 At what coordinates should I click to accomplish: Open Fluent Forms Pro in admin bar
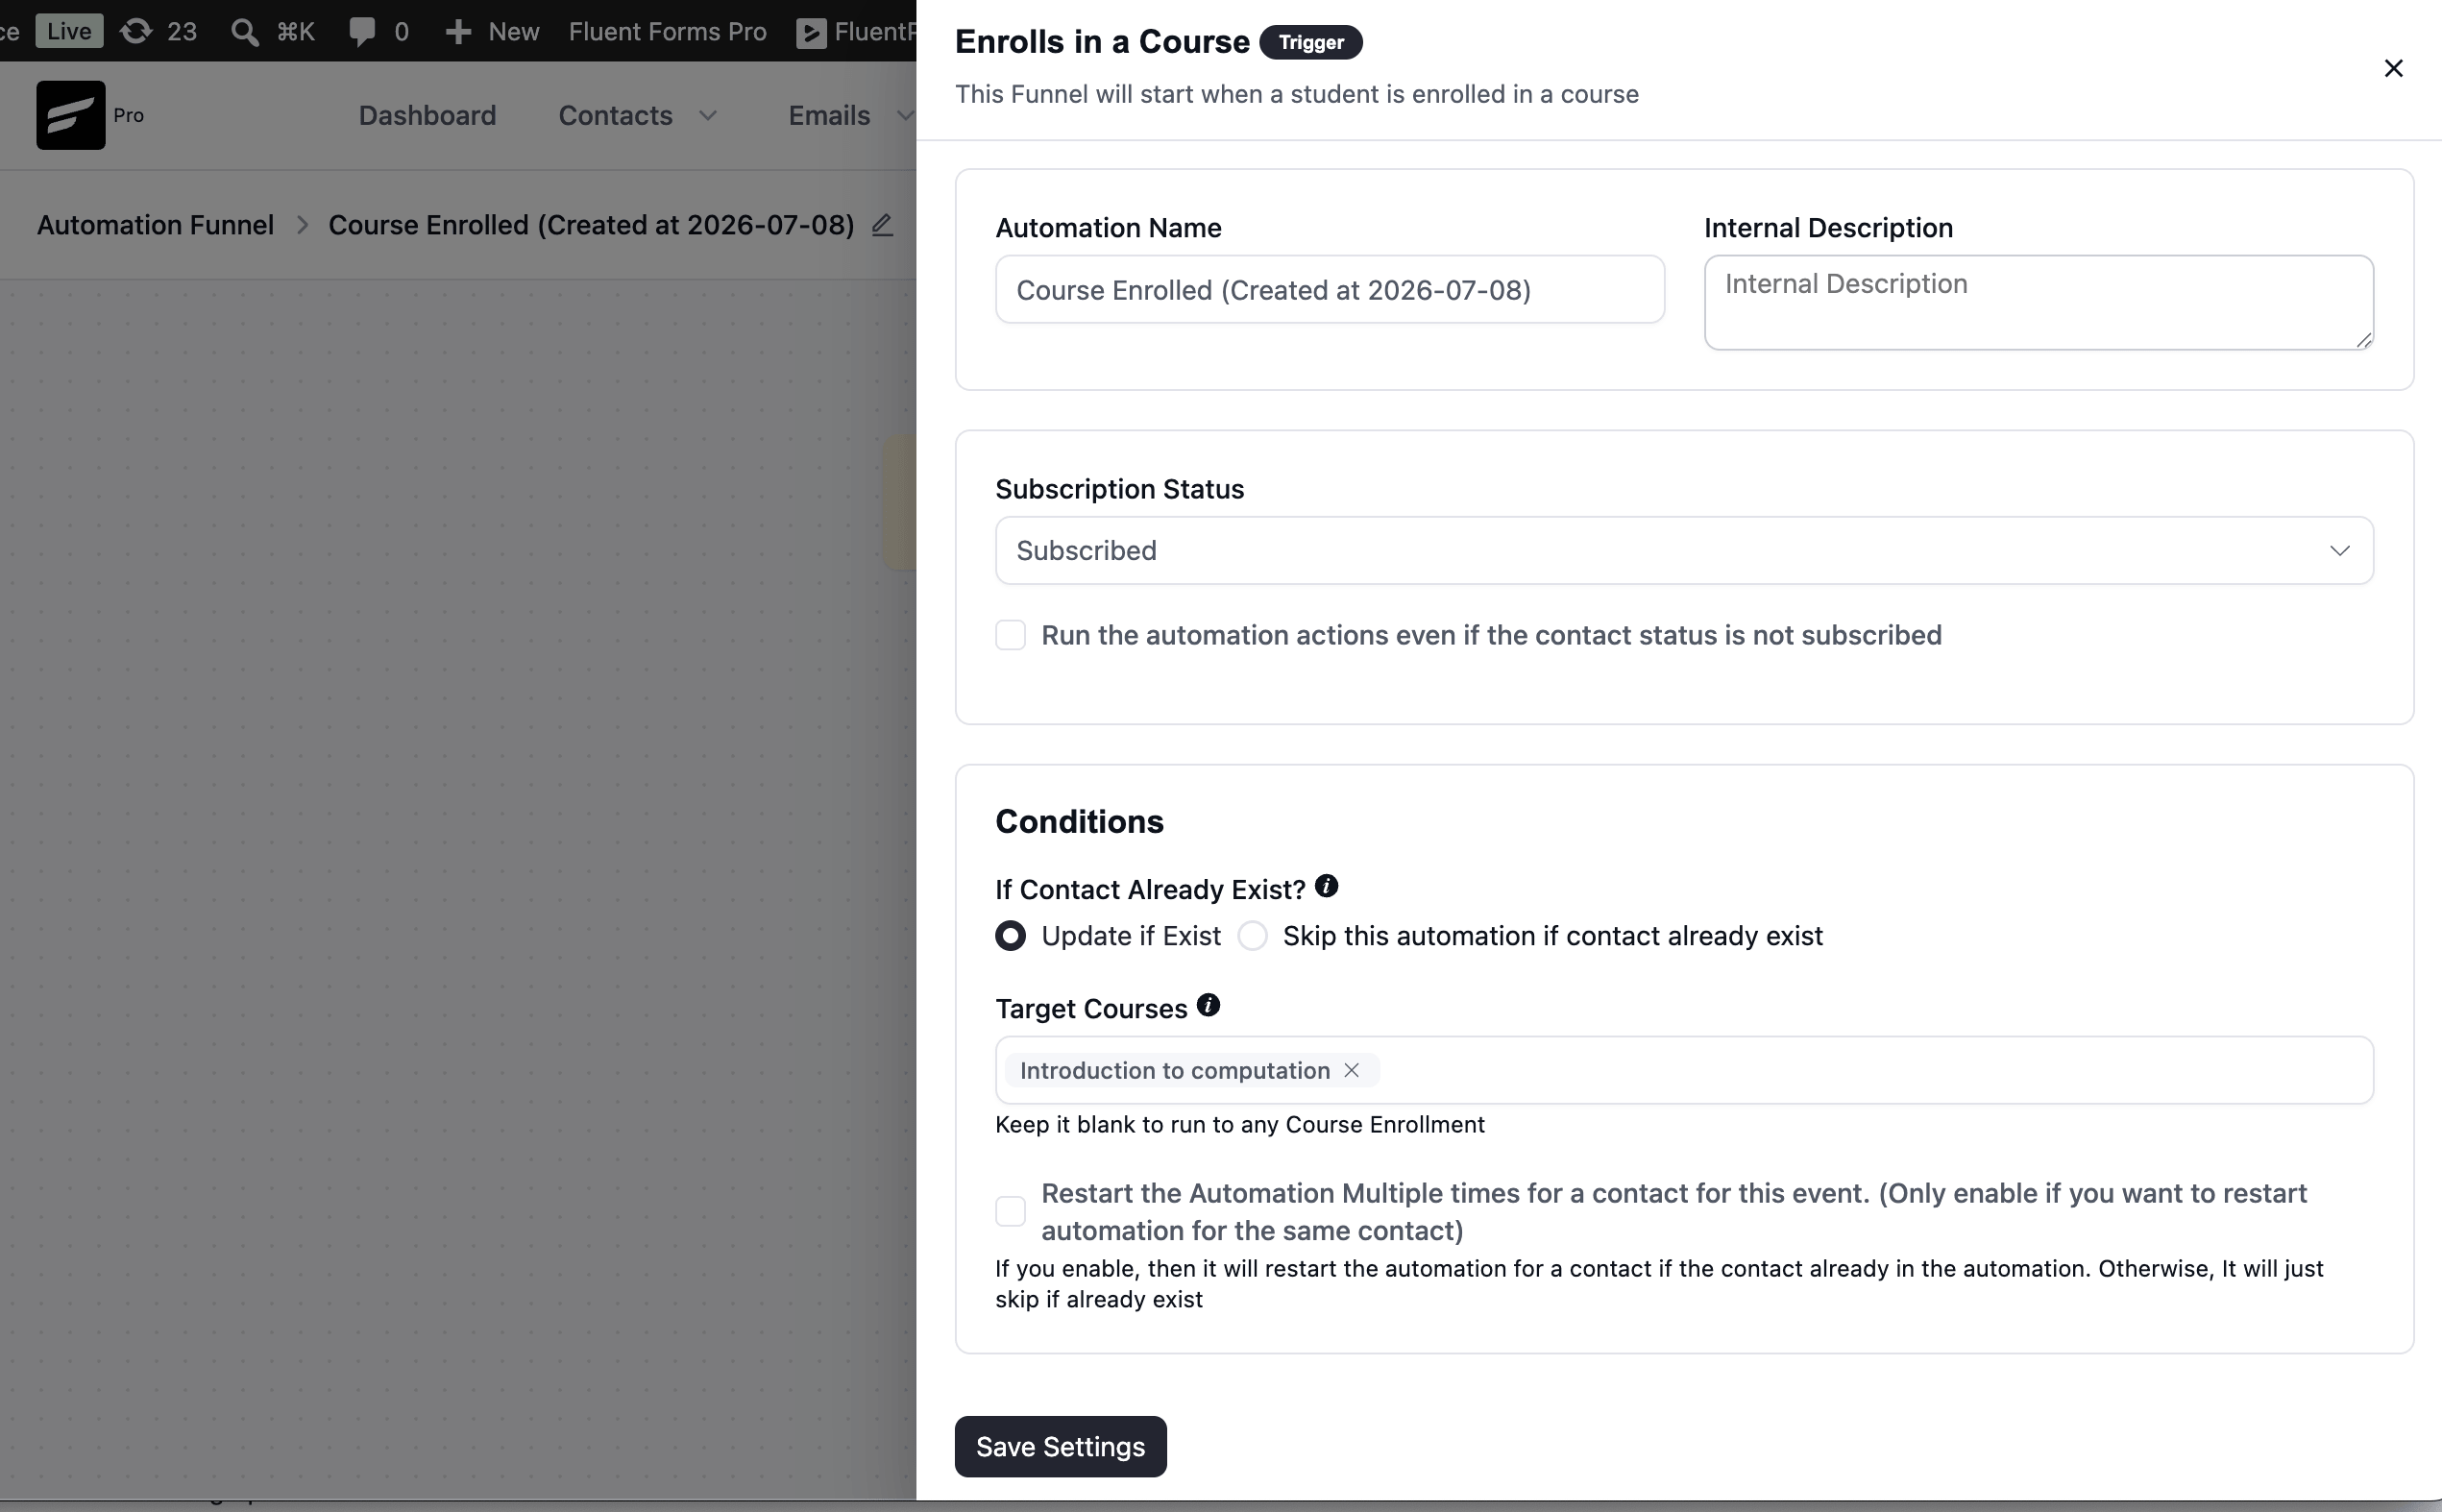click(668, 32)
